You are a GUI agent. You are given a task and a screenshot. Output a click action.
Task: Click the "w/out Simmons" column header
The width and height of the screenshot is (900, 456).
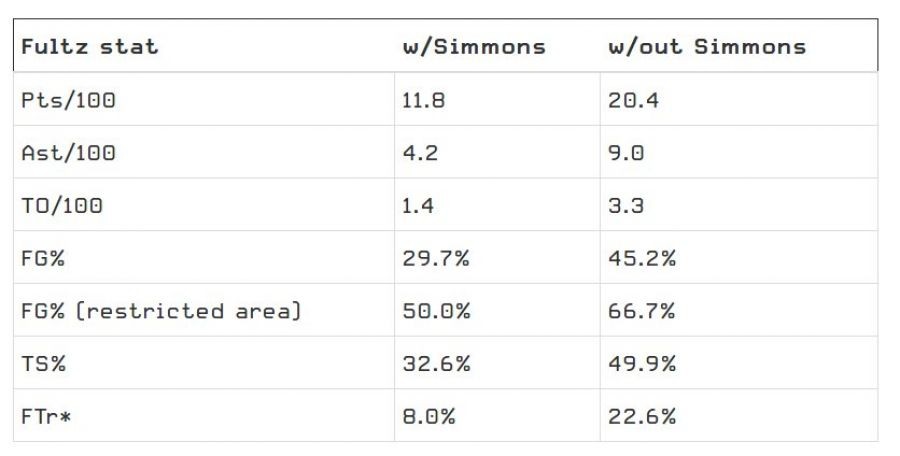point(706,47)
